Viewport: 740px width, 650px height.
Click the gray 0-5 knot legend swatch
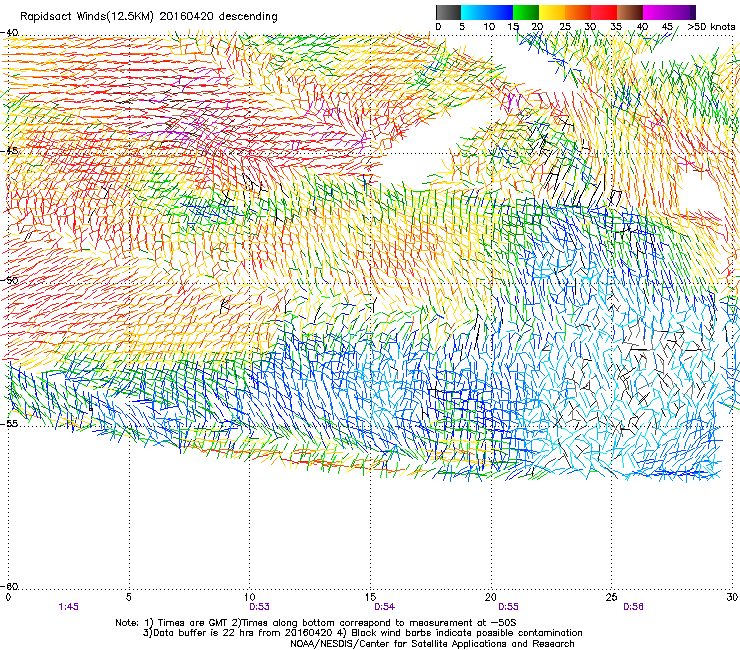point(448,12)
